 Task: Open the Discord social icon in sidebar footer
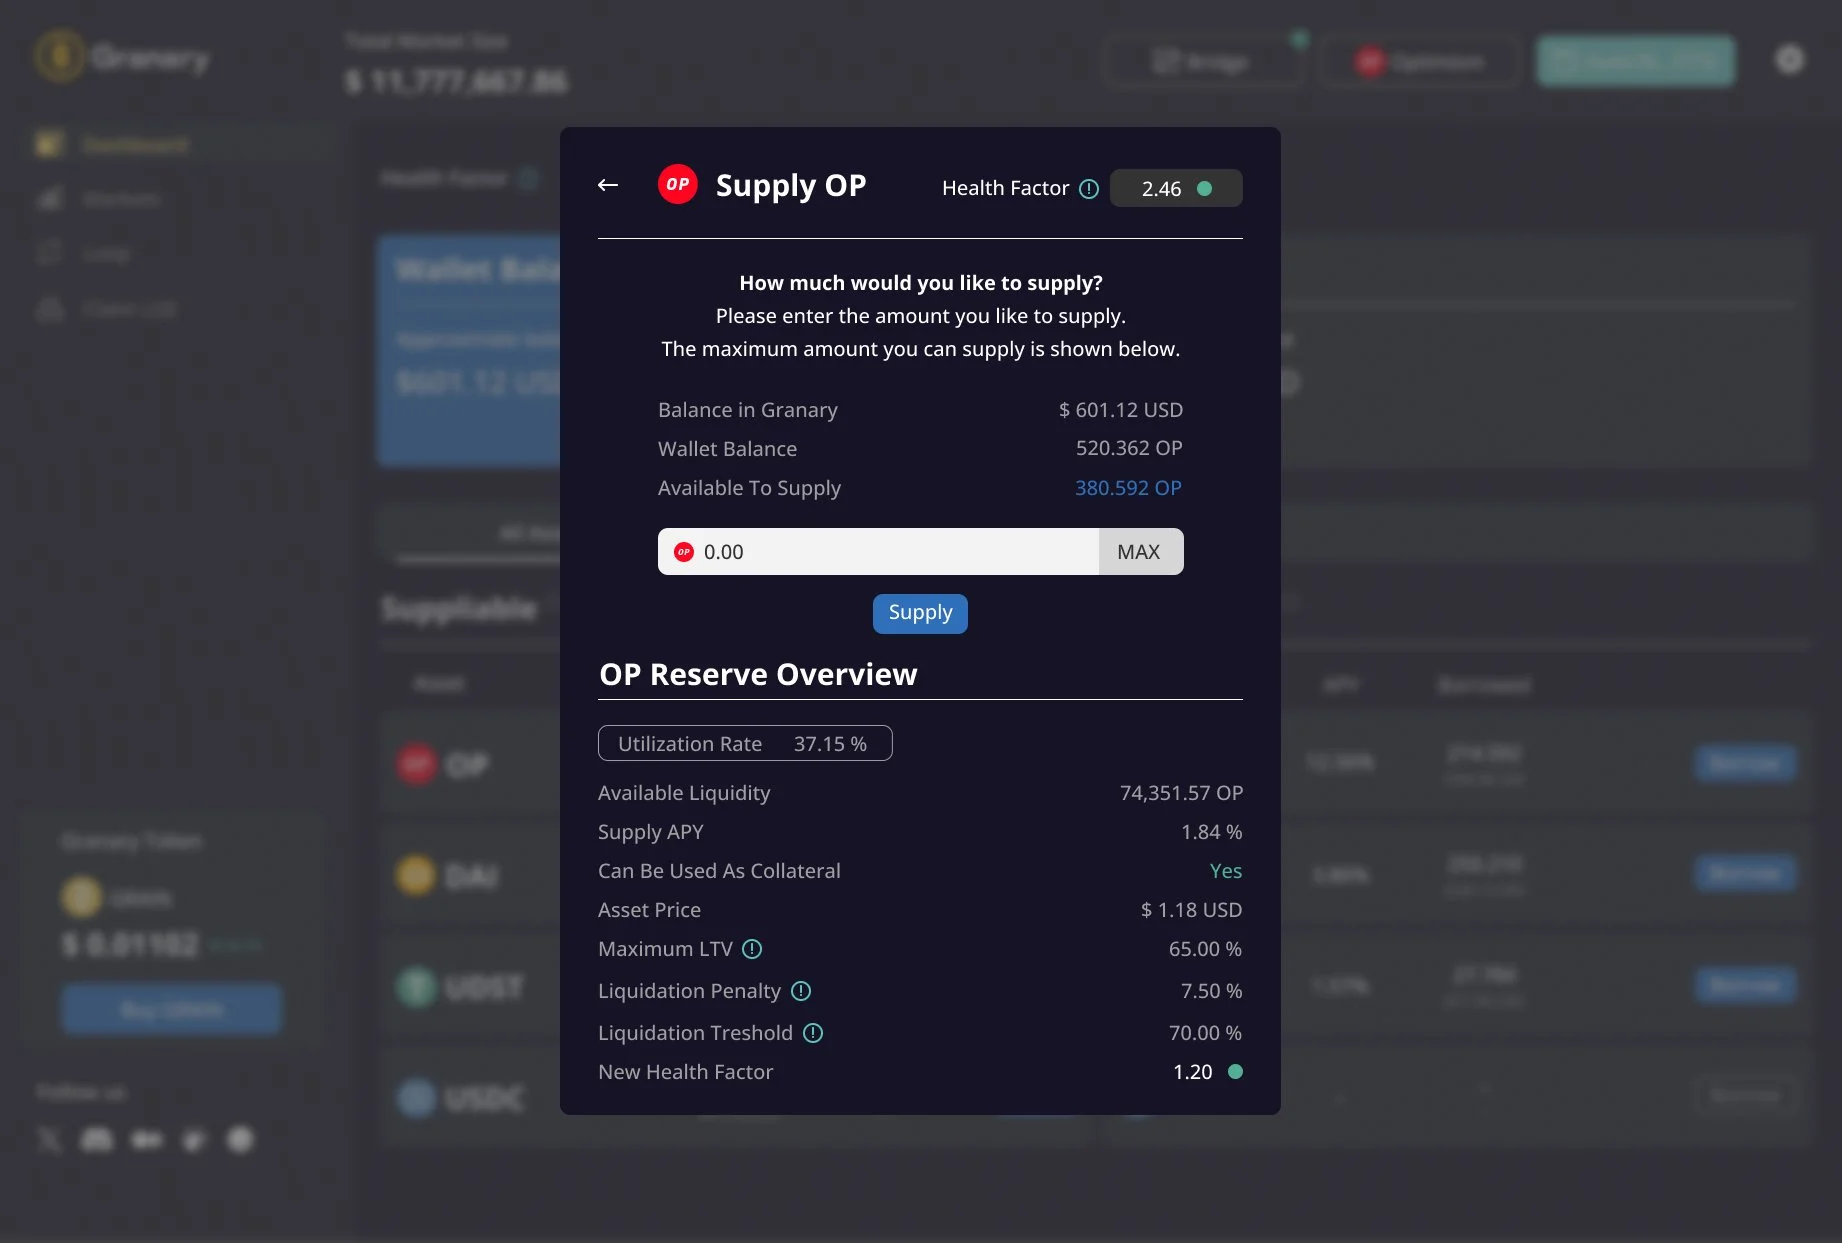[x=96, y=1139]
